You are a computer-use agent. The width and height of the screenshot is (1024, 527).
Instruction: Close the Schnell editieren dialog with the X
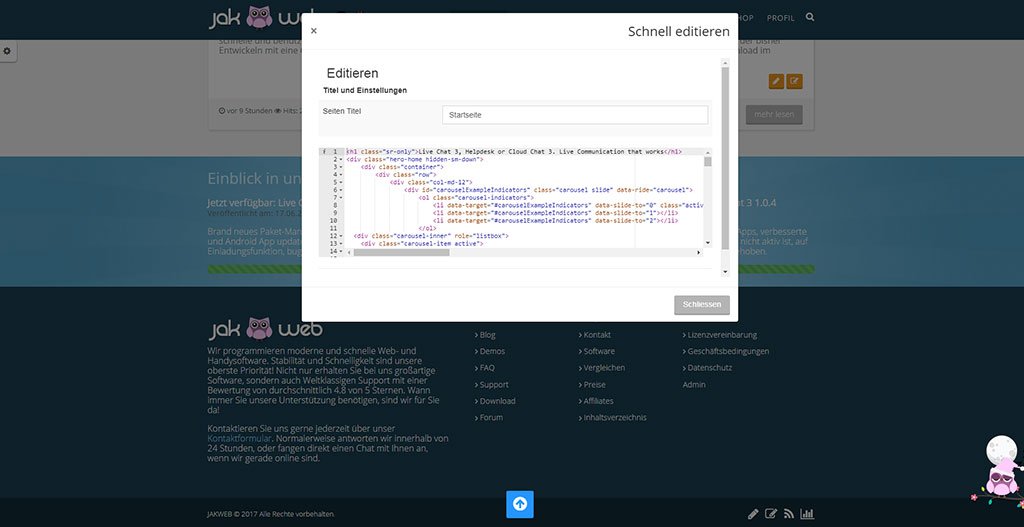pos(313,31)
